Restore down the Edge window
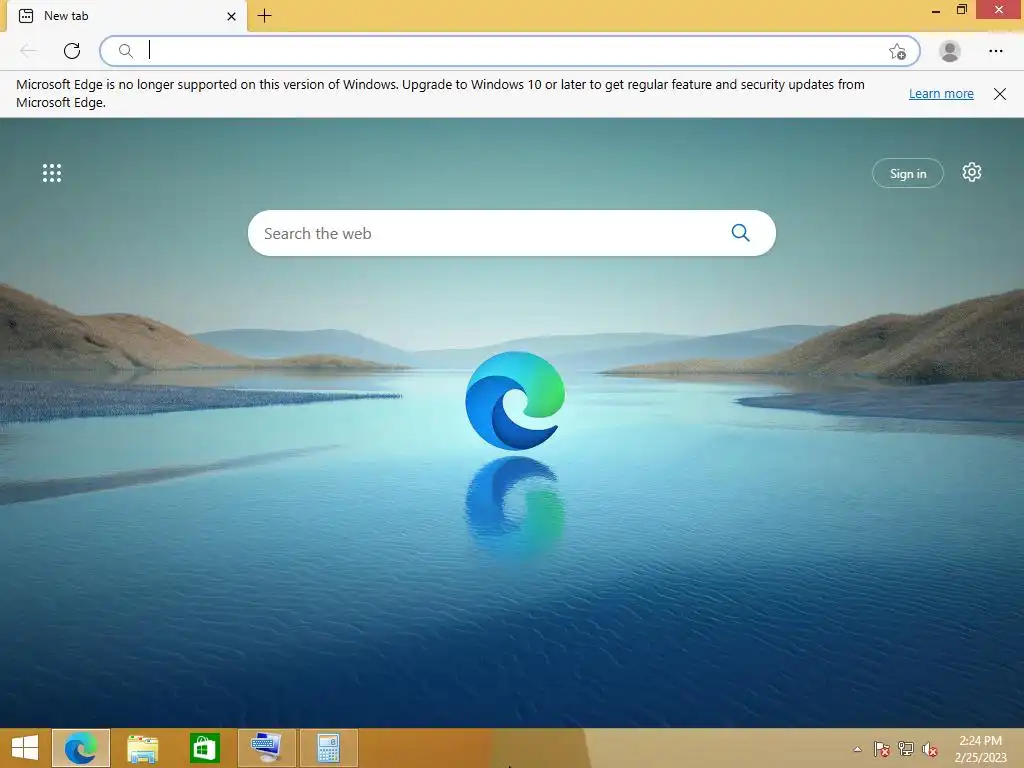 [x=962, y=10]
